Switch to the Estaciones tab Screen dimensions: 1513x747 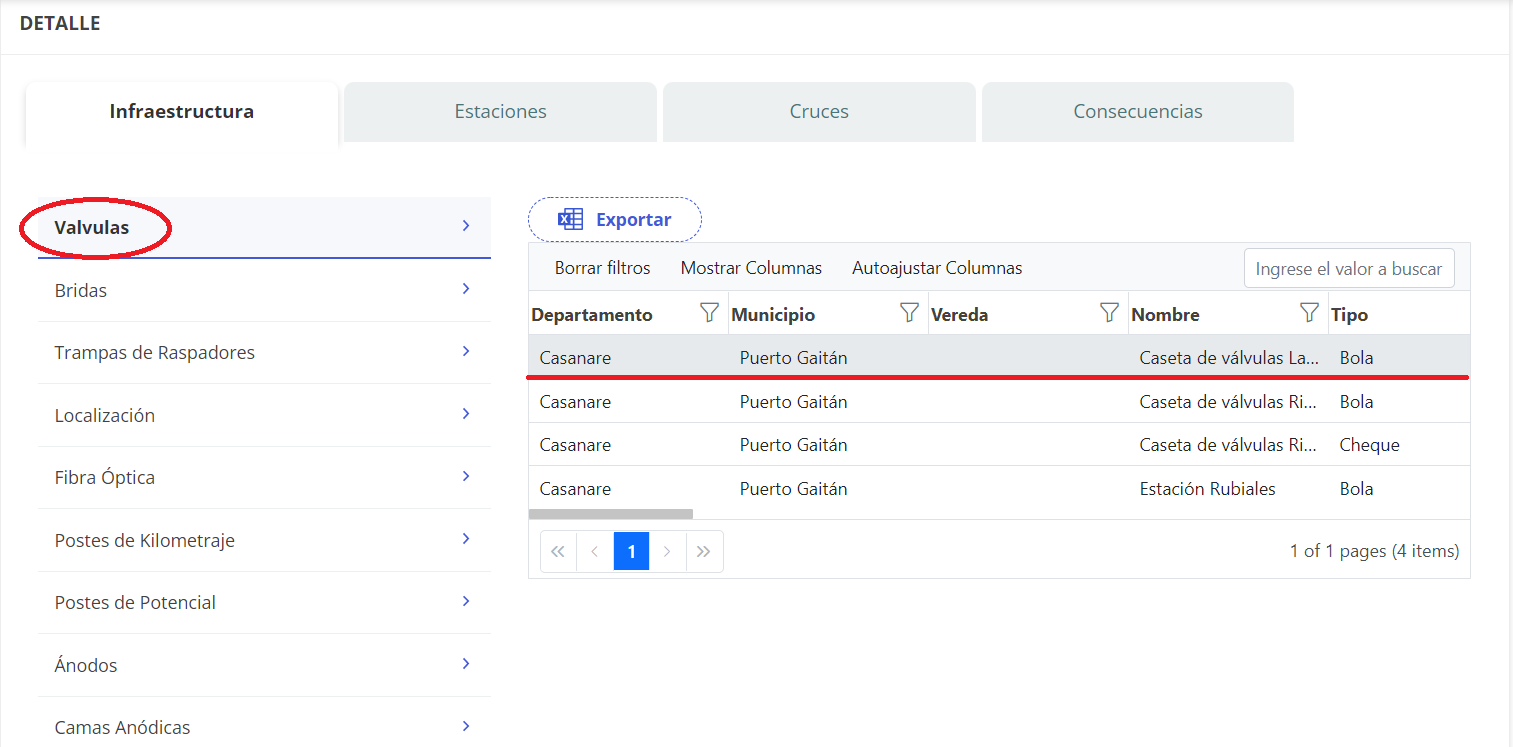point(500,112)
